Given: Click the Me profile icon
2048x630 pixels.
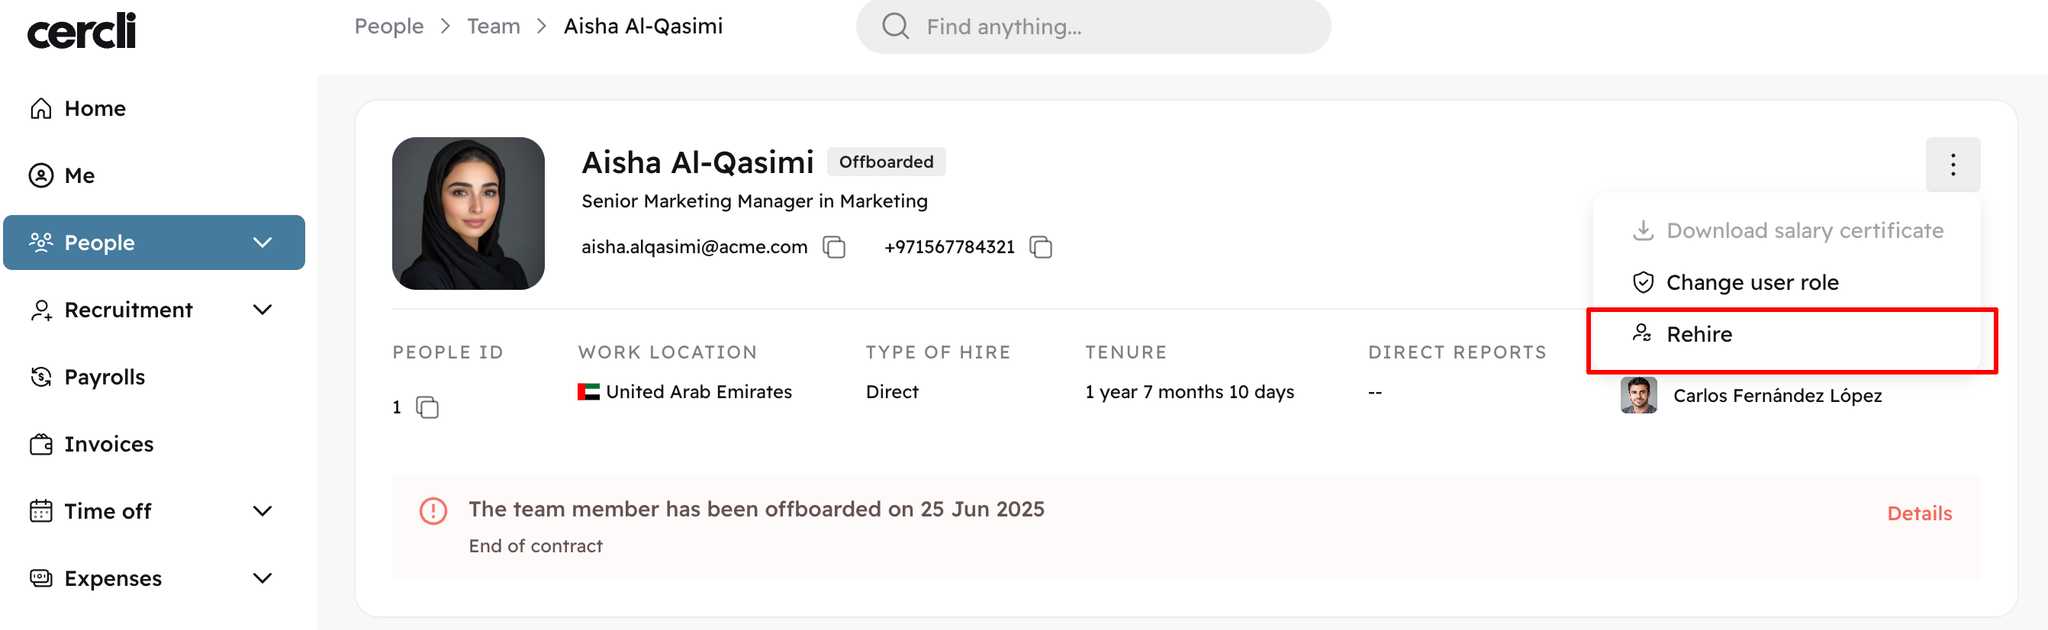Looking at the screenshot, I should [x=41, y=175].
